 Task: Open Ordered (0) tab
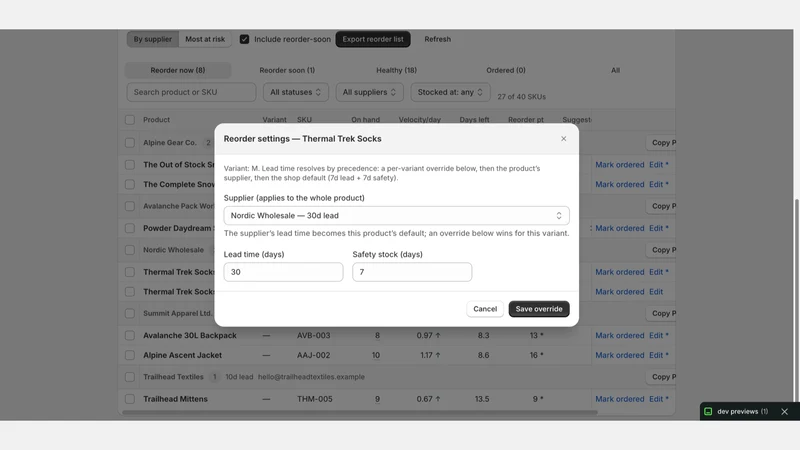(506, 70)
